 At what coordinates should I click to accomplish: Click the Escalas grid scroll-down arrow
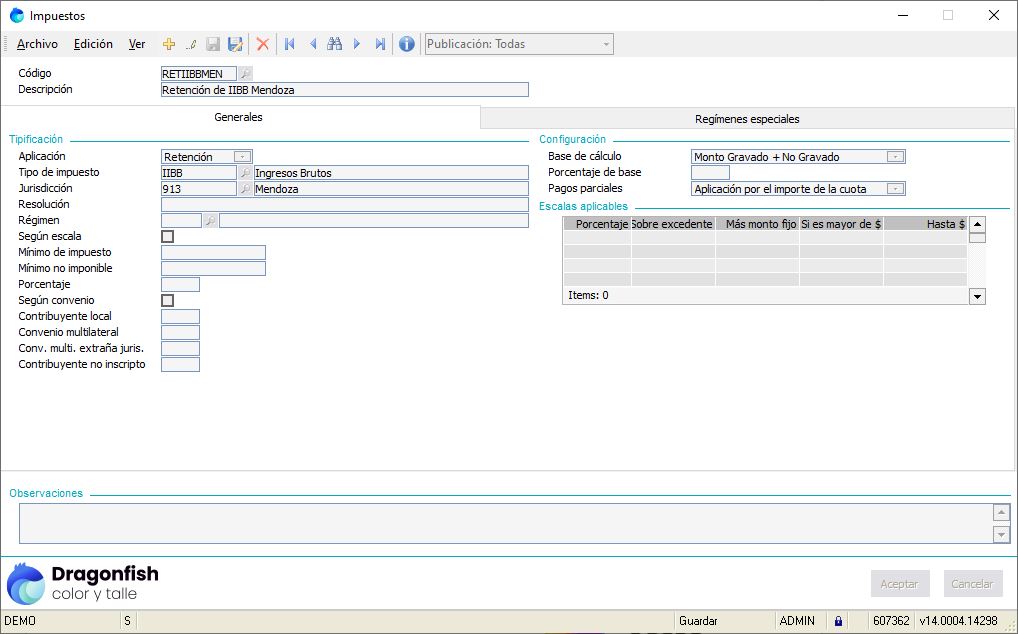tap(977, 297)
